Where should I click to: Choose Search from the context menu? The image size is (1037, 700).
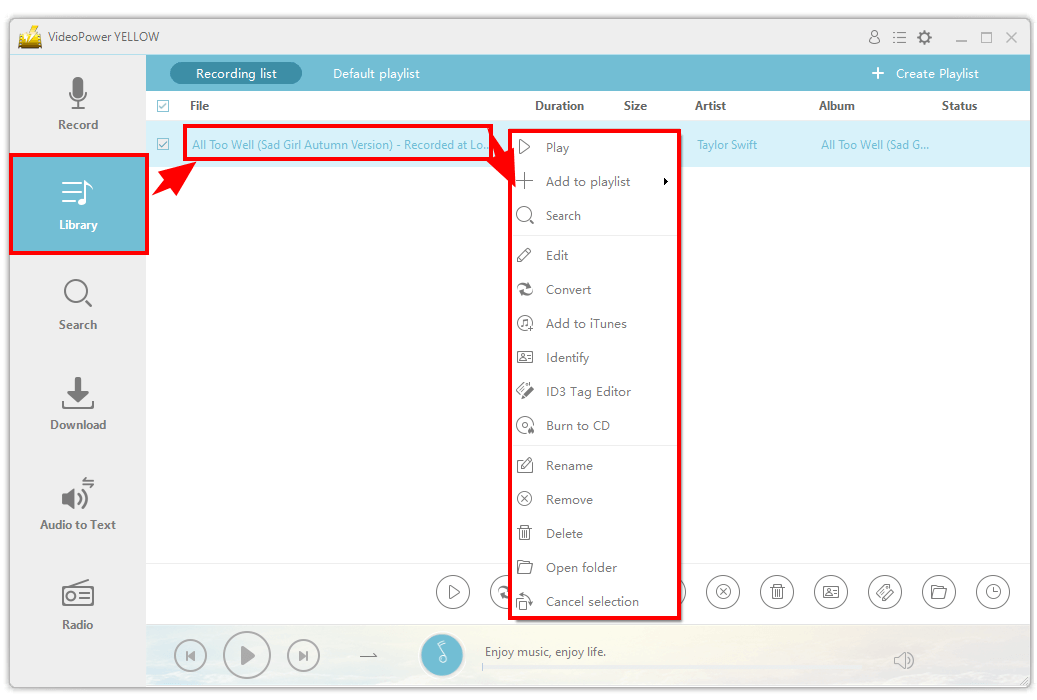(x=595, y=216)
